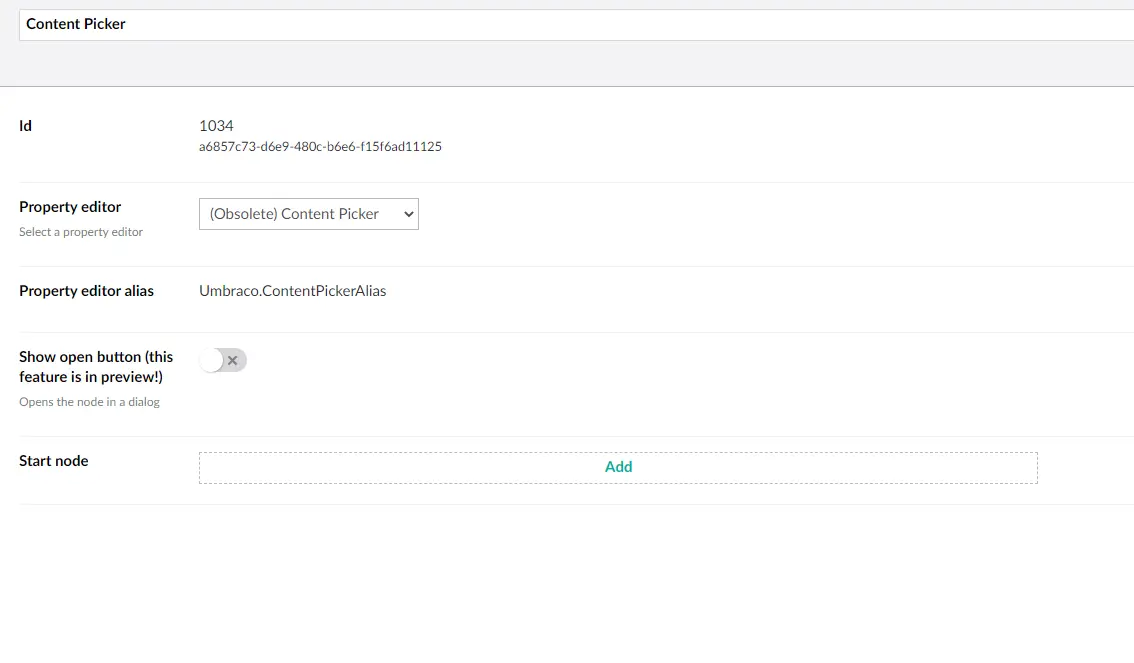Click the Id row label
The height and width of the screenshot is (663, 1134).
pos(24,125)
